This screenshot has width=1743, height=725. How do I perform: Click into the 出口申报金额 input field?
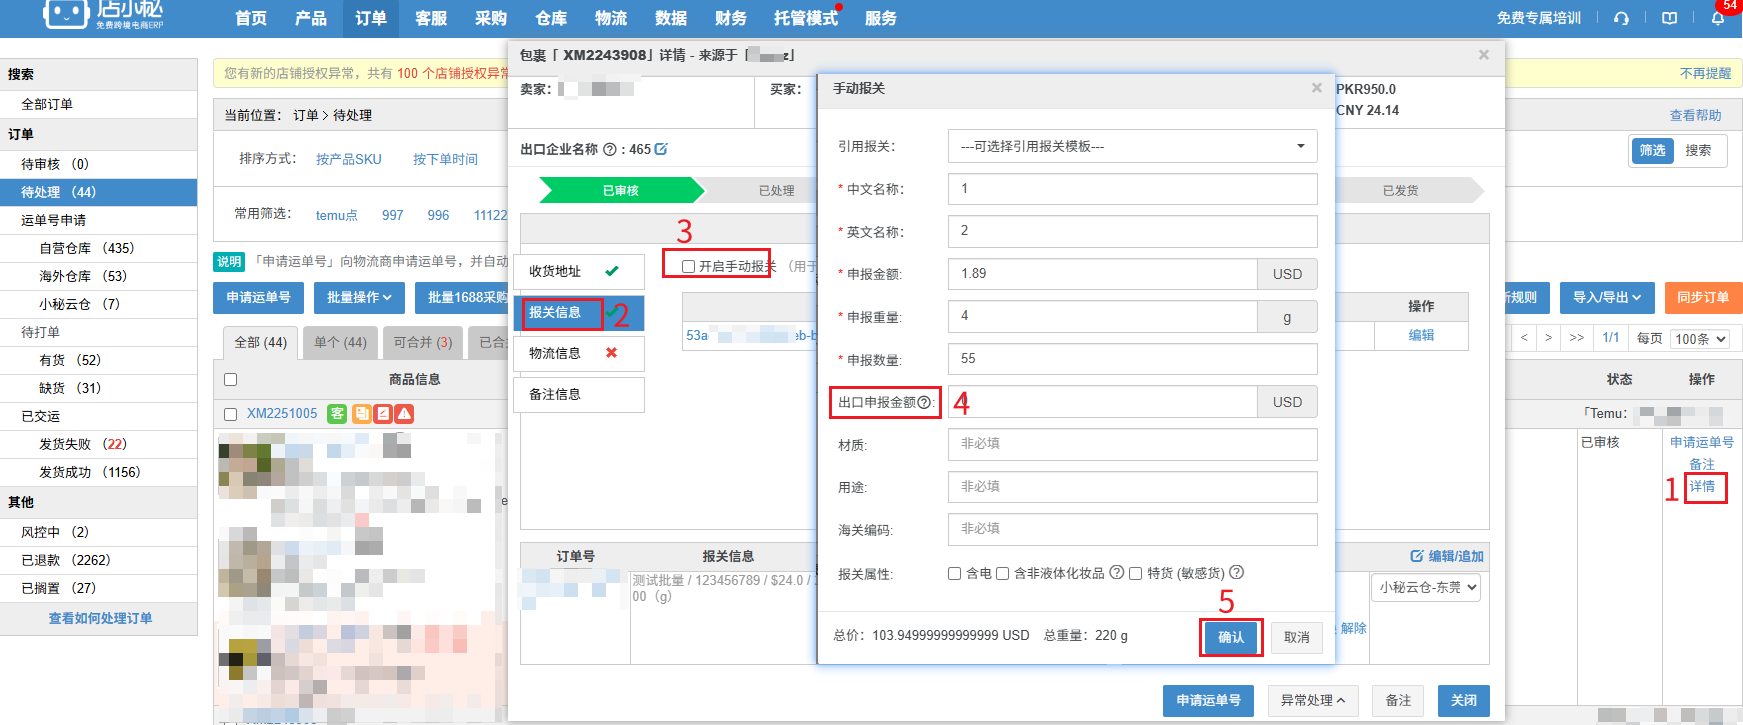tap(1102, 402)
